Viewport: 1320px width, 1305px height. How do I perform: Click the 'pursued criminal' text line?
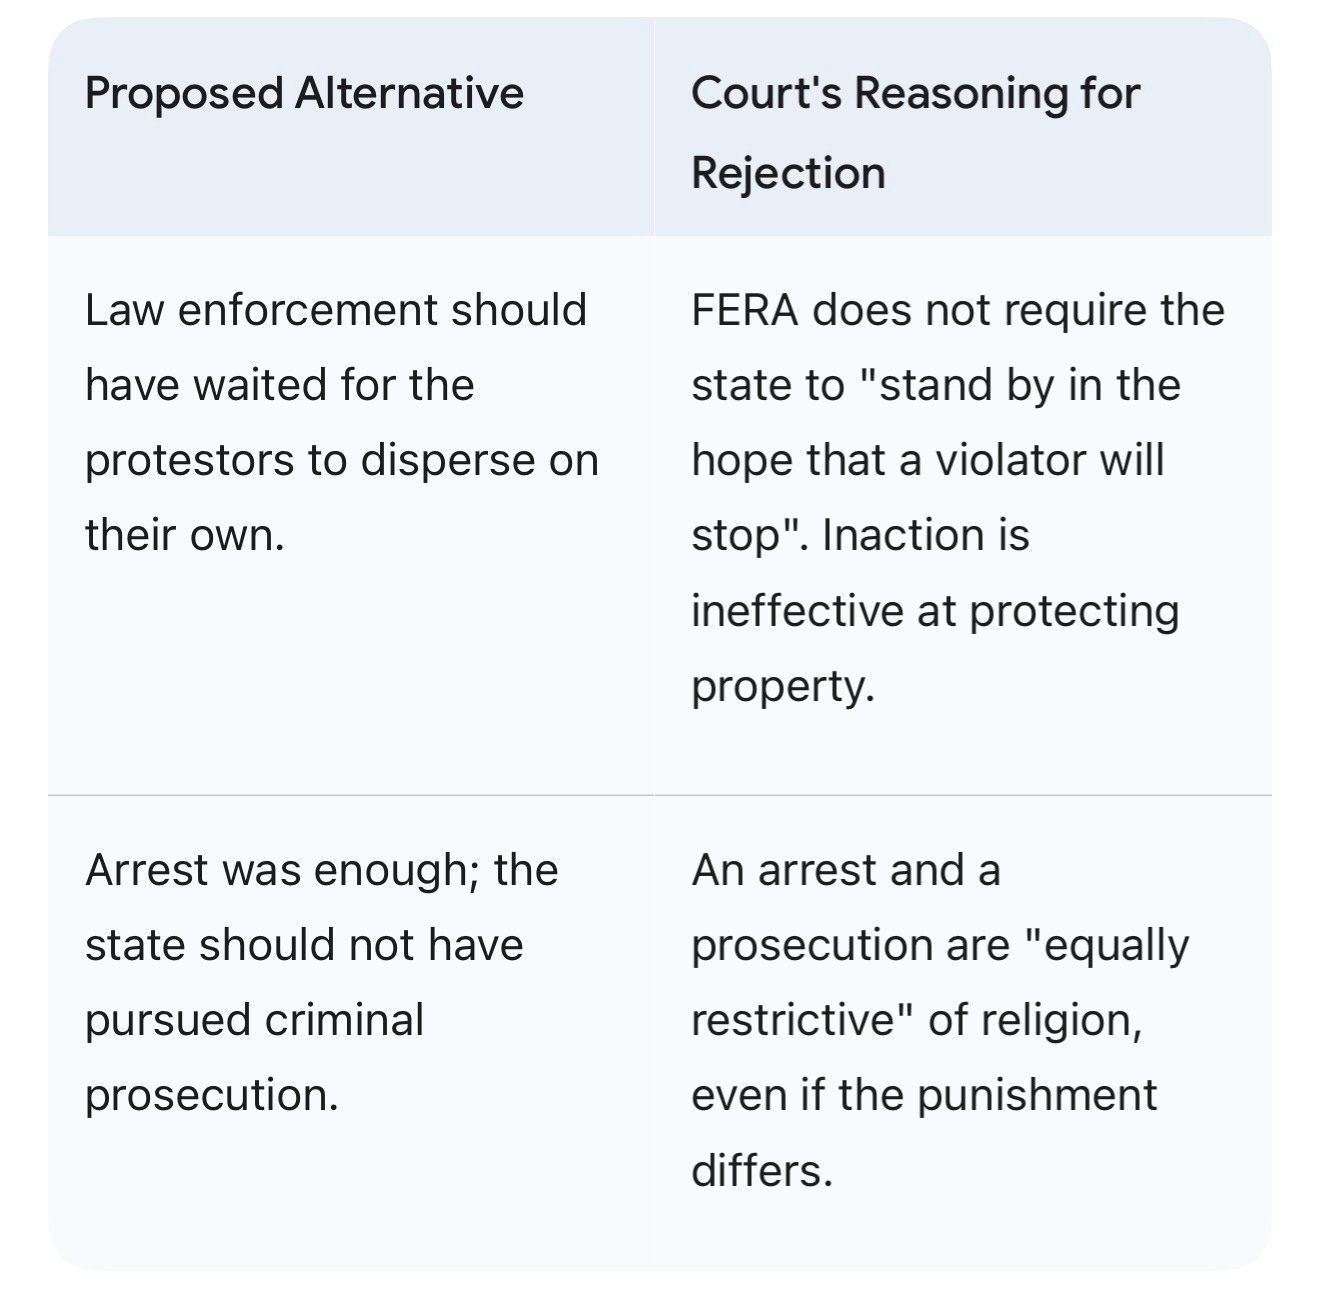pos(254,1020)
